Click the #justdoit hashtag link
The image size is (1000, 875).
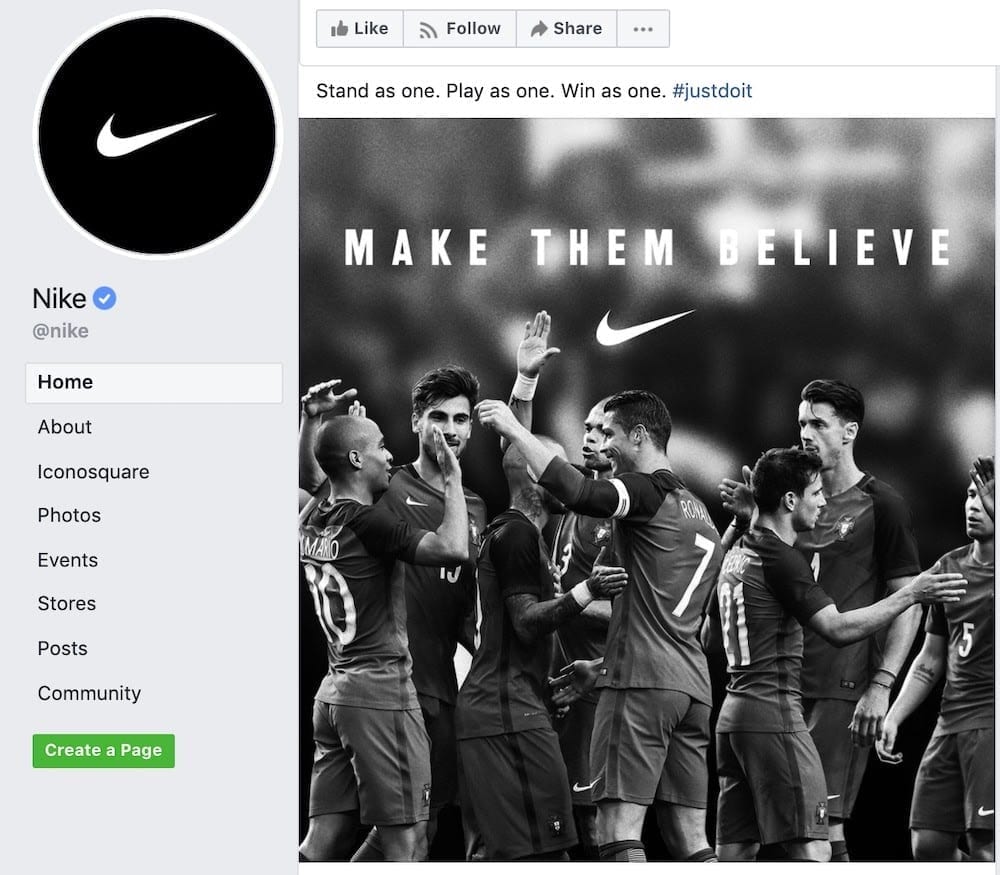click(x=712, y=91)
